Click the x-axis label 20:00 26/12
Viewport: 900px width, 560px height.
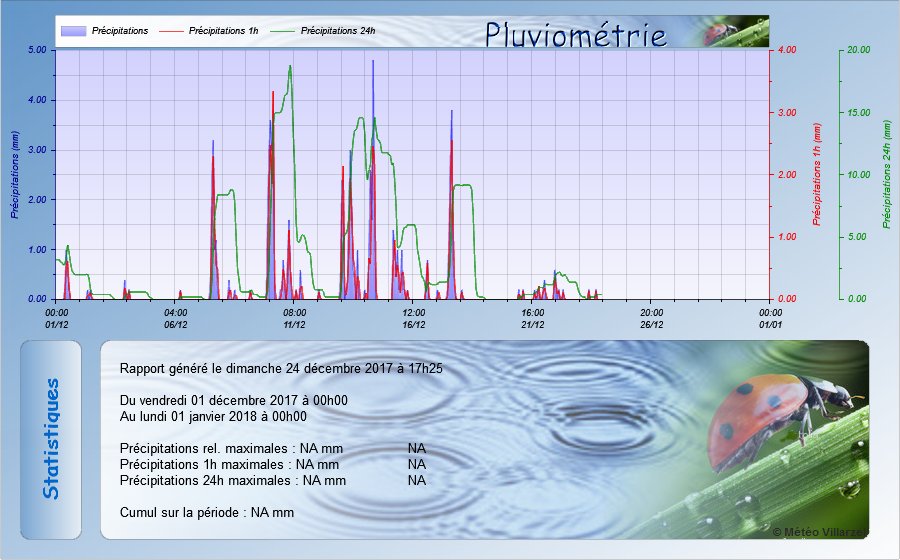pos(651,318)
